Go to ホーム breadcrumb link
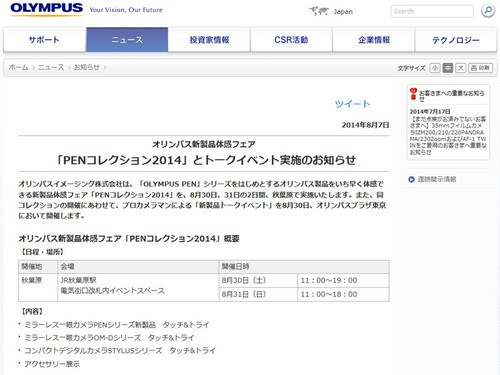 point(18,67)
